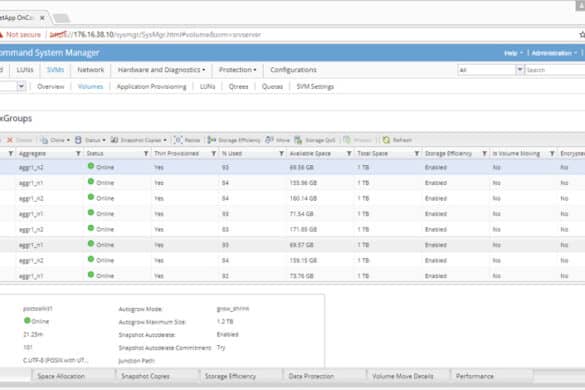This screenshot has height=390, width=585.
Task: Switch to the Overview sub-tab
Action: [51, 87]
